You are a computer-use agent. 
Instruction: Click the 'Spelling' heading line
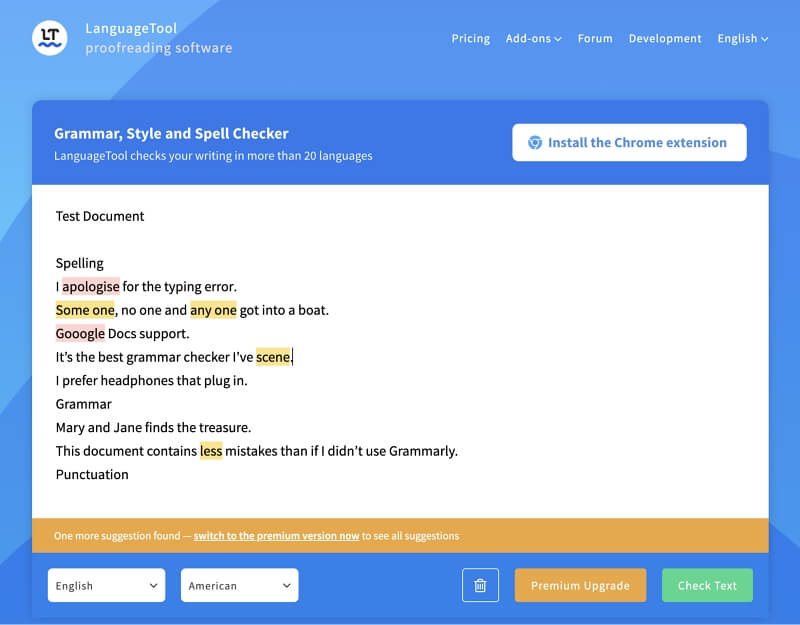pyautogui.click(x=80, y=263)
